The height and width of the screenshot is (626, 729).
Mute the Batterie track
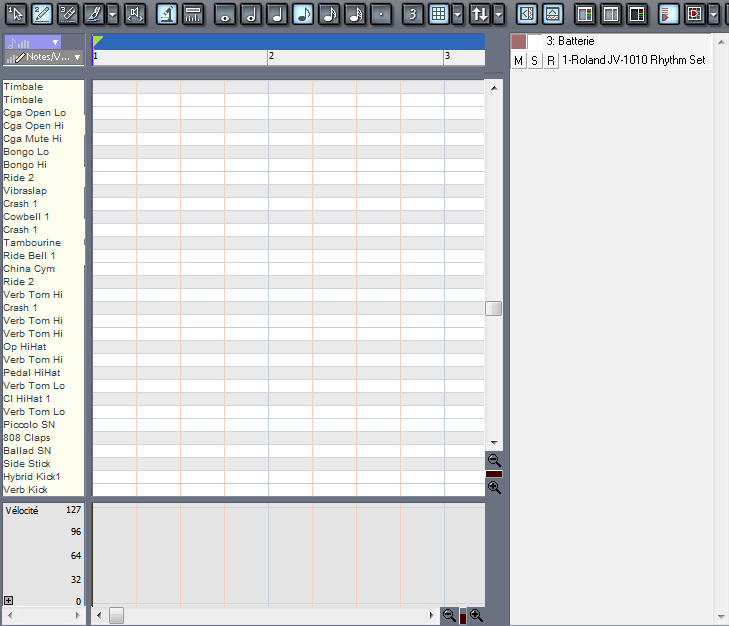pos(518,60)
